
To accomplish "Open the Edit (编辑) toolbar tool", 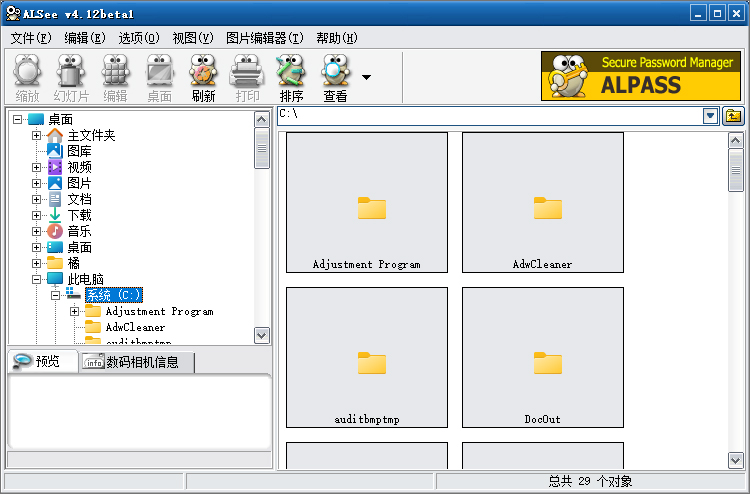I will [115, 78].
